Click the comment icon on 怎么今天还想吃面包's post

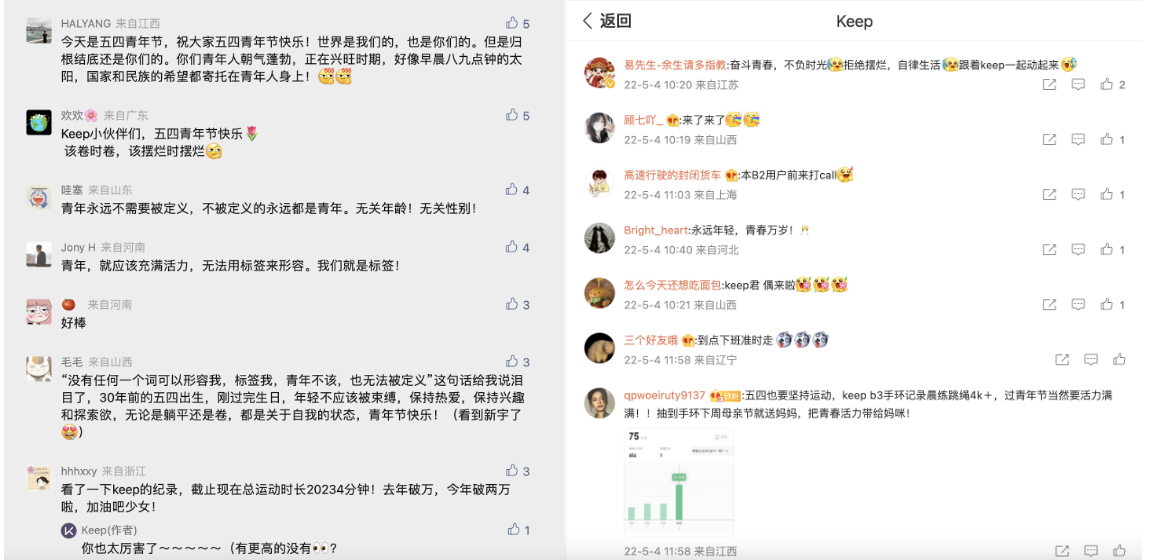1078,304
